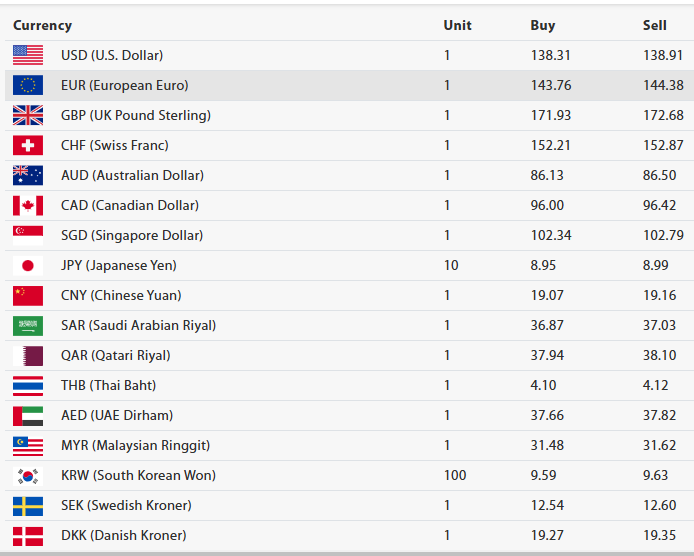
Task: Click the Danish flag icon
Action: pyautogui.click(x=28, y=535)
